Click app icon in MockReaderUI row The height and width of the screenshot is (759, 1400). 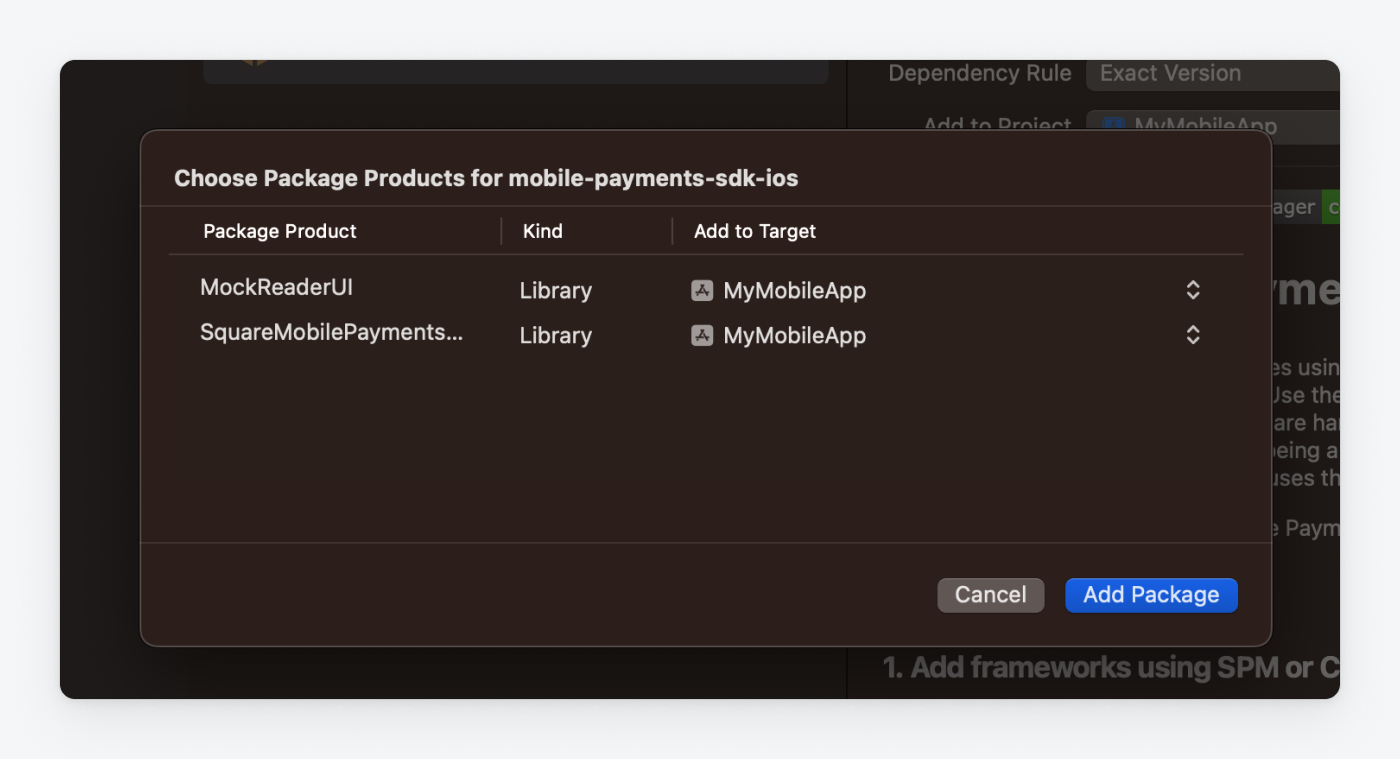click(x=702, y=291)
